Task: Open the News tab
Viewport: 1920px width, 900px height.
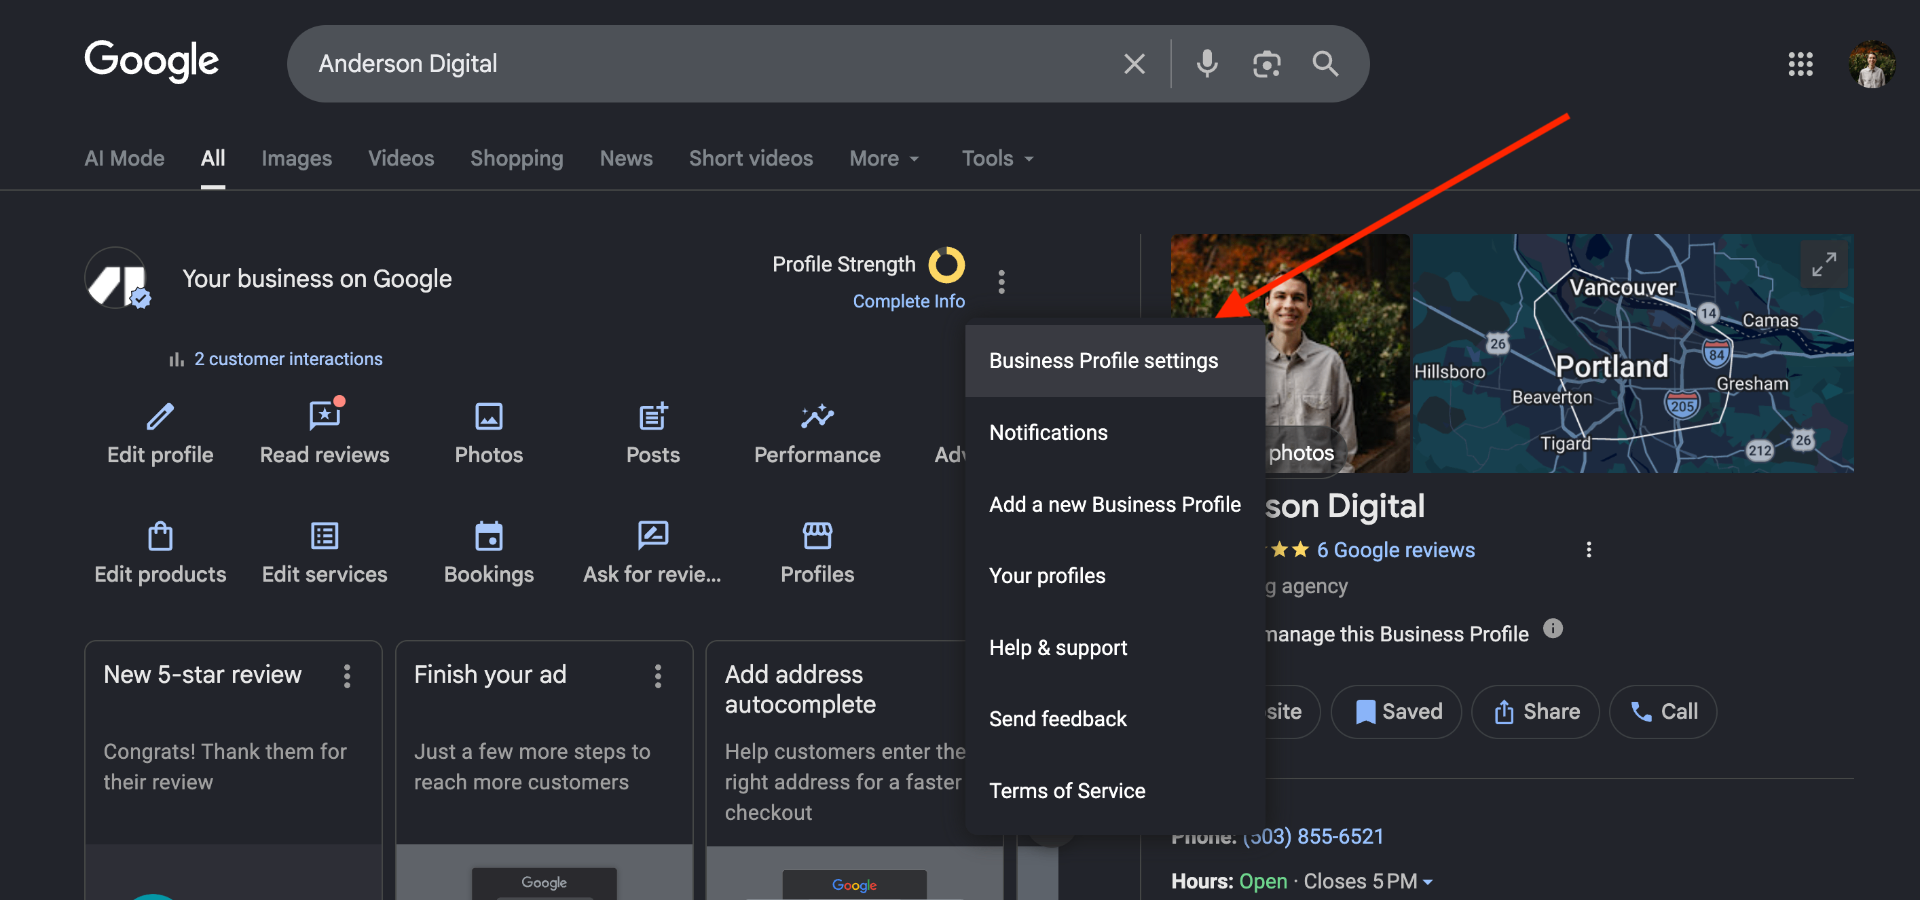Action: [626, 158]
